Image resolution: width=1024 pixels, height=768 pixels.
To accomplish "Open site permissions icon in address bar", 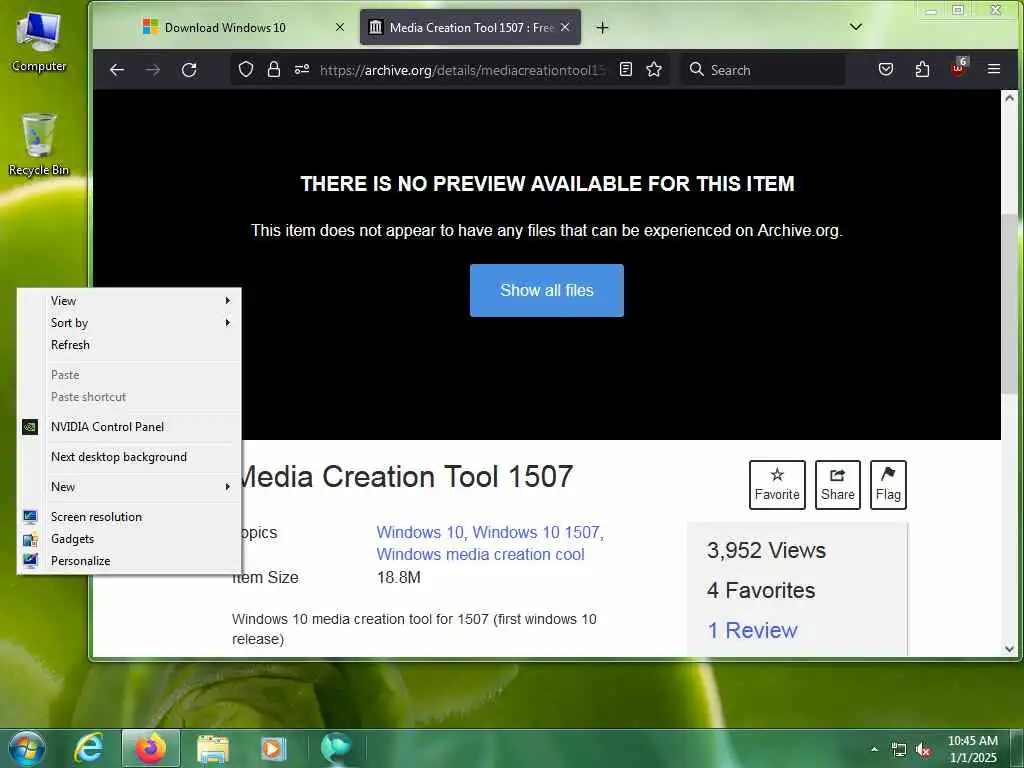I will coord(302,69).
